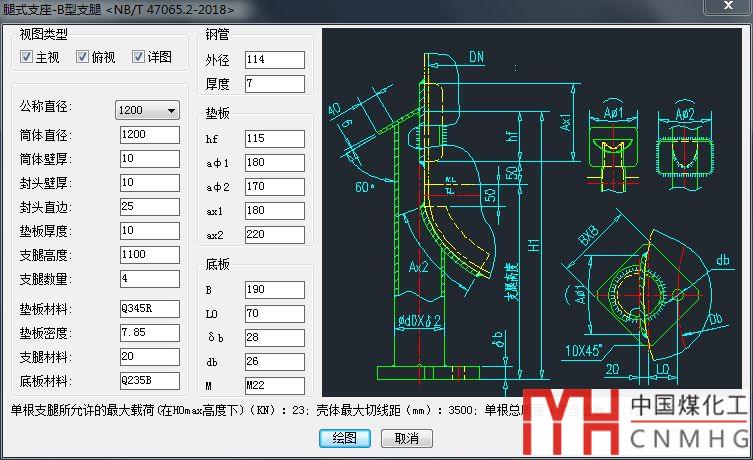Close the dialog with the X button
The image size is (753, 460).
(x=728, y=6)
